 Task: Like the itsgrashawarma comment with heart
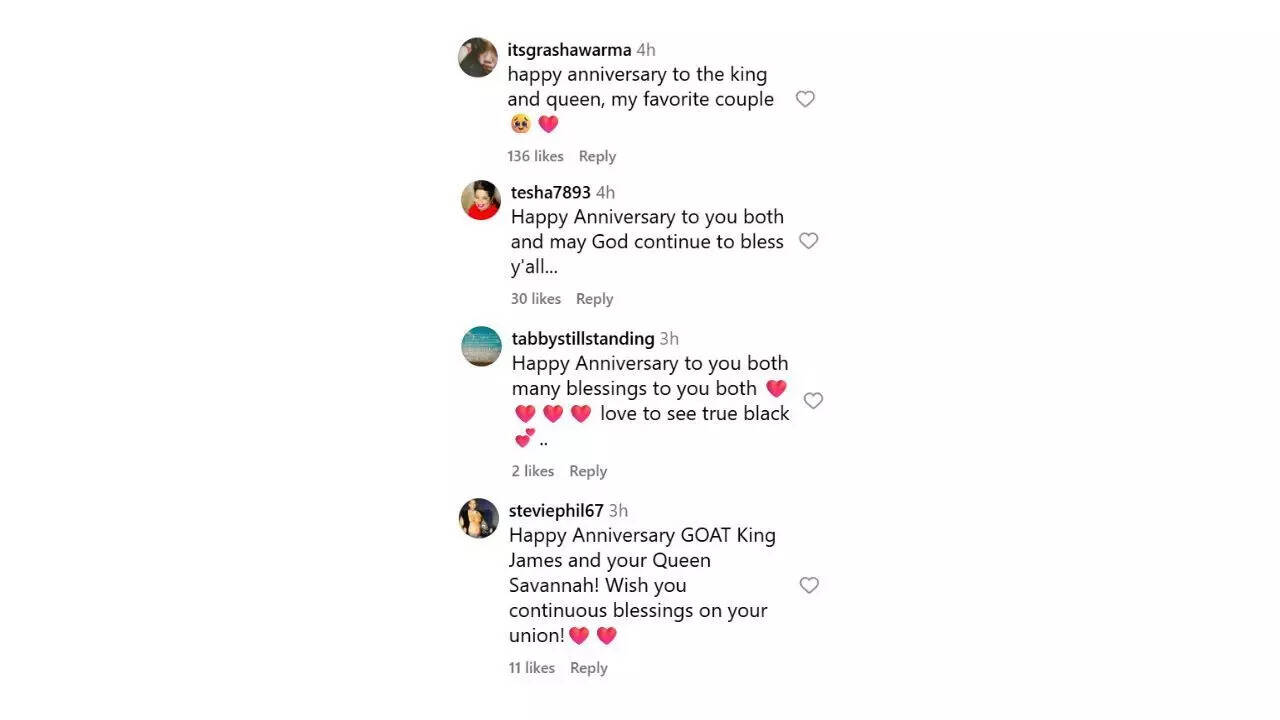805,99
